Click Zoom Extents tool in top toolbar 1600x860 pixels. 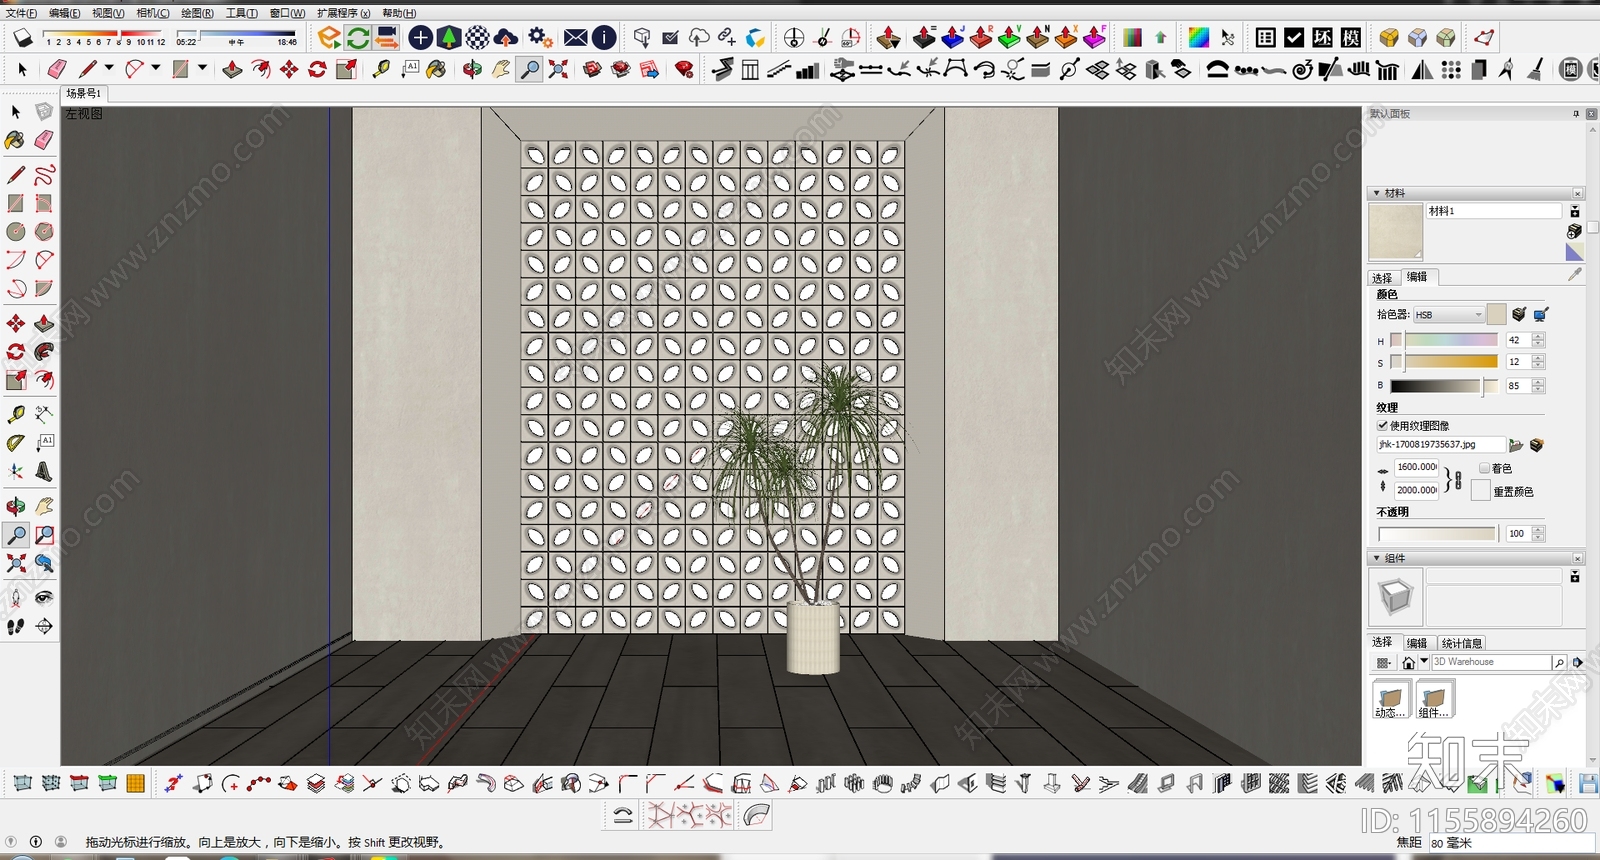558,69
